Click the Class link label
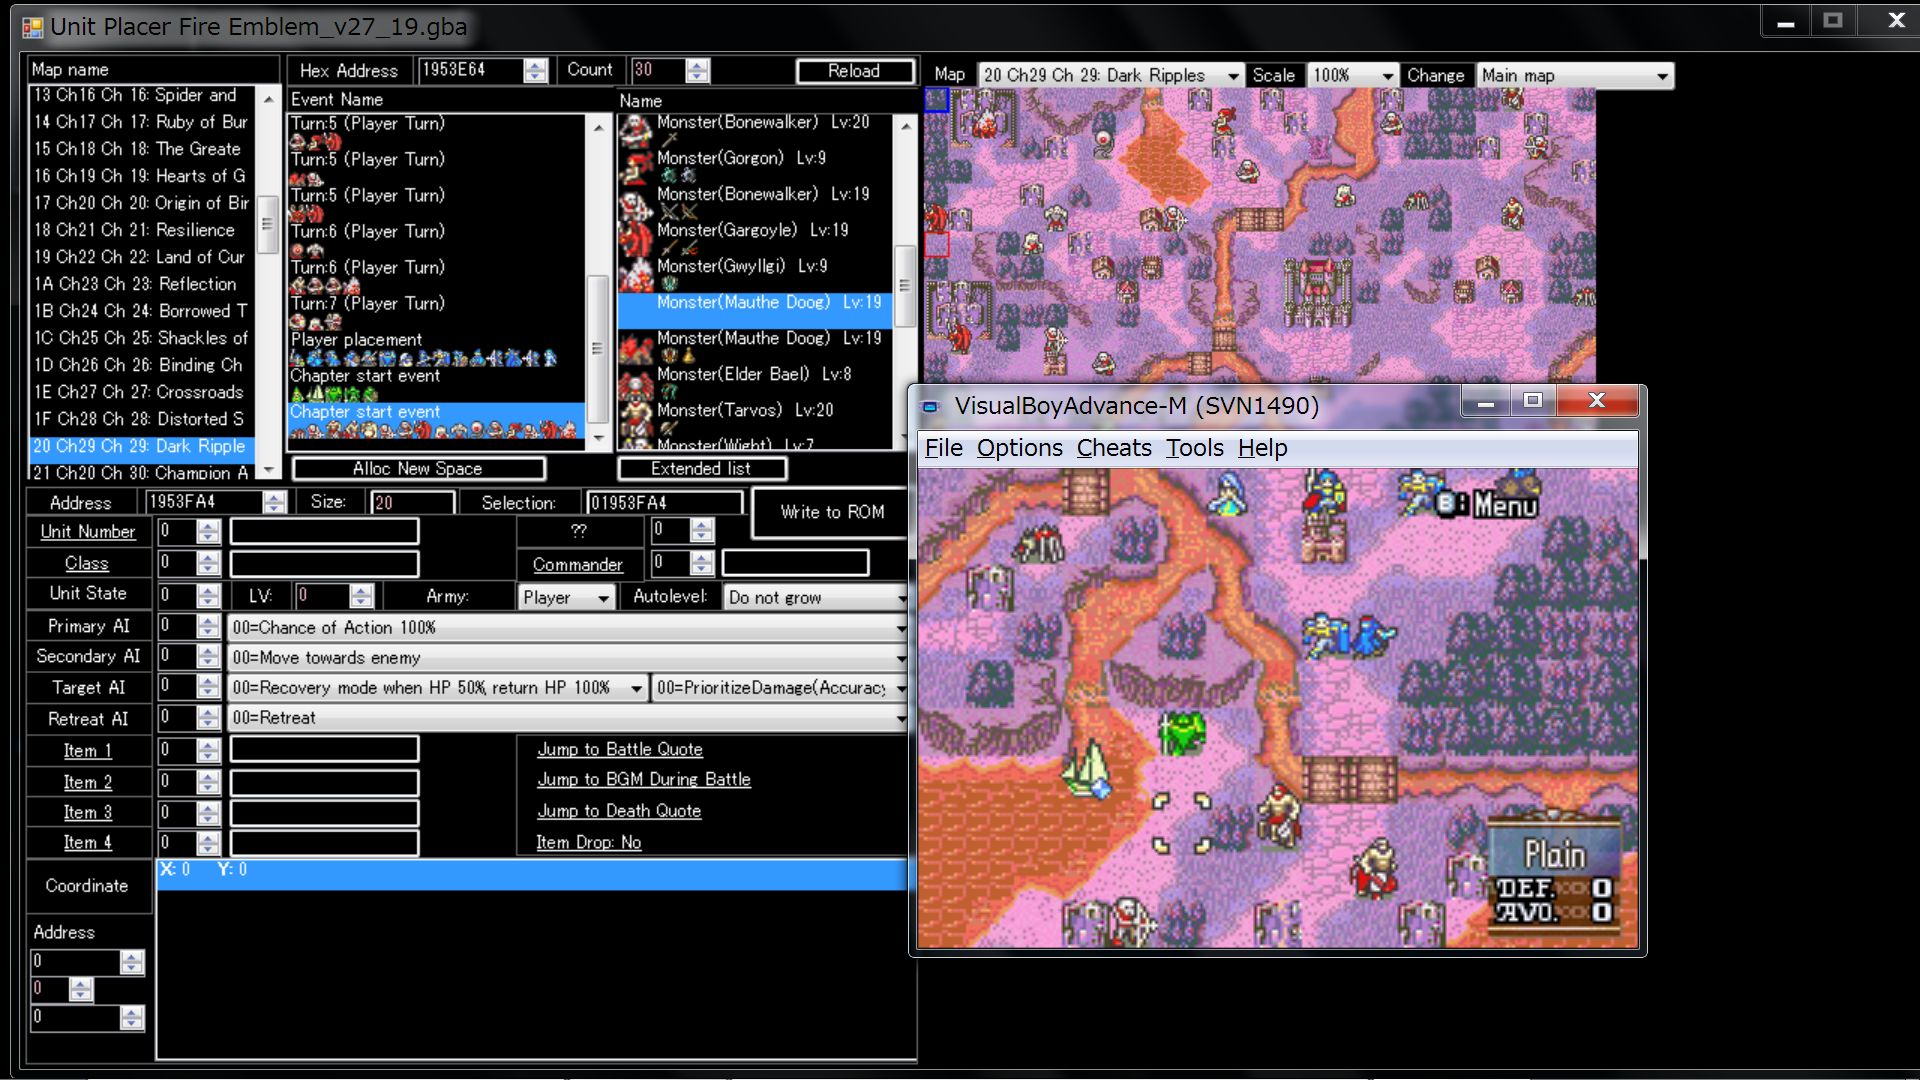Viewport: 1920px width, 1080px height. coord(87,564)
